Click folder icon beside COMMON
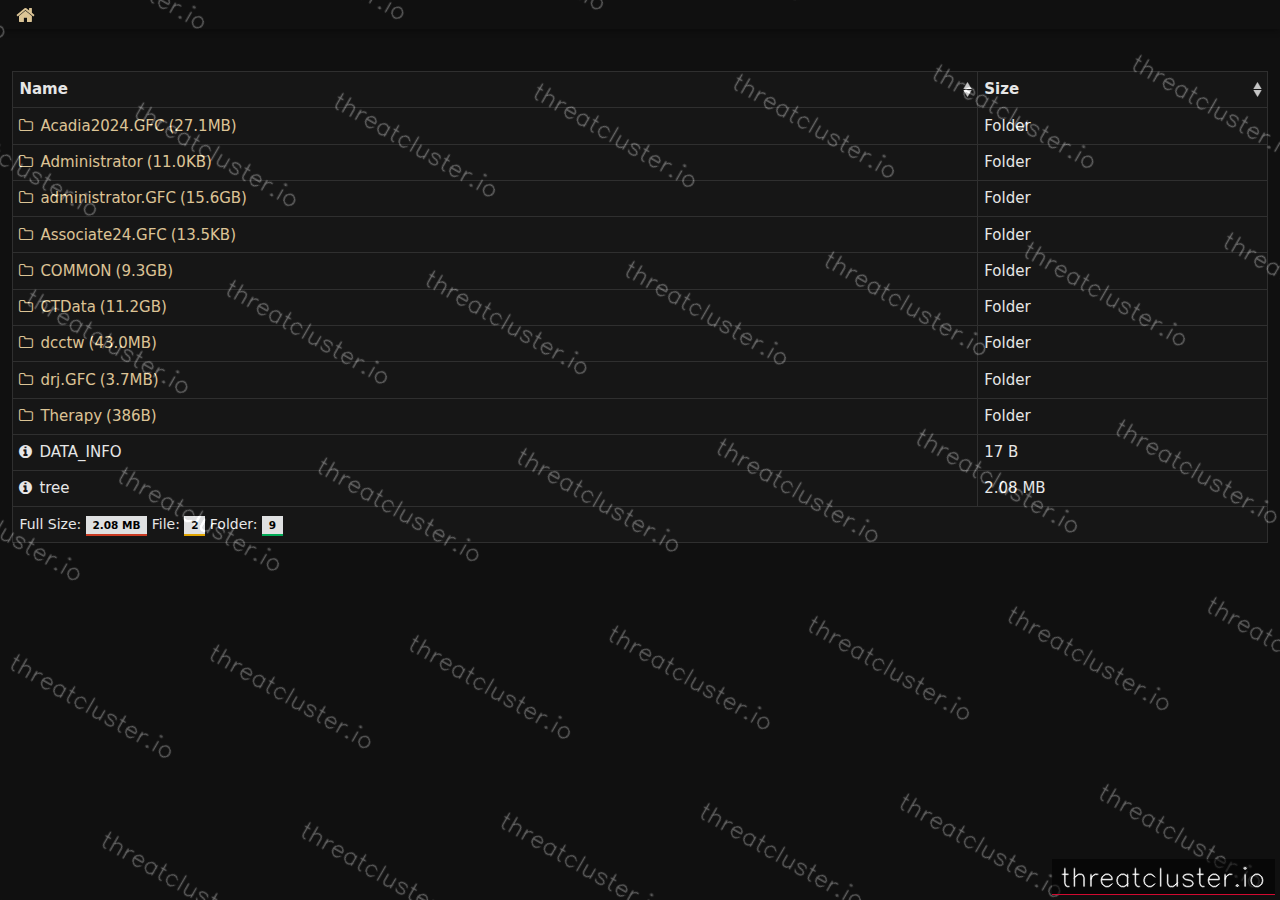The height and width of the screenshot is (900, 1280). click(x=26, y=271)
